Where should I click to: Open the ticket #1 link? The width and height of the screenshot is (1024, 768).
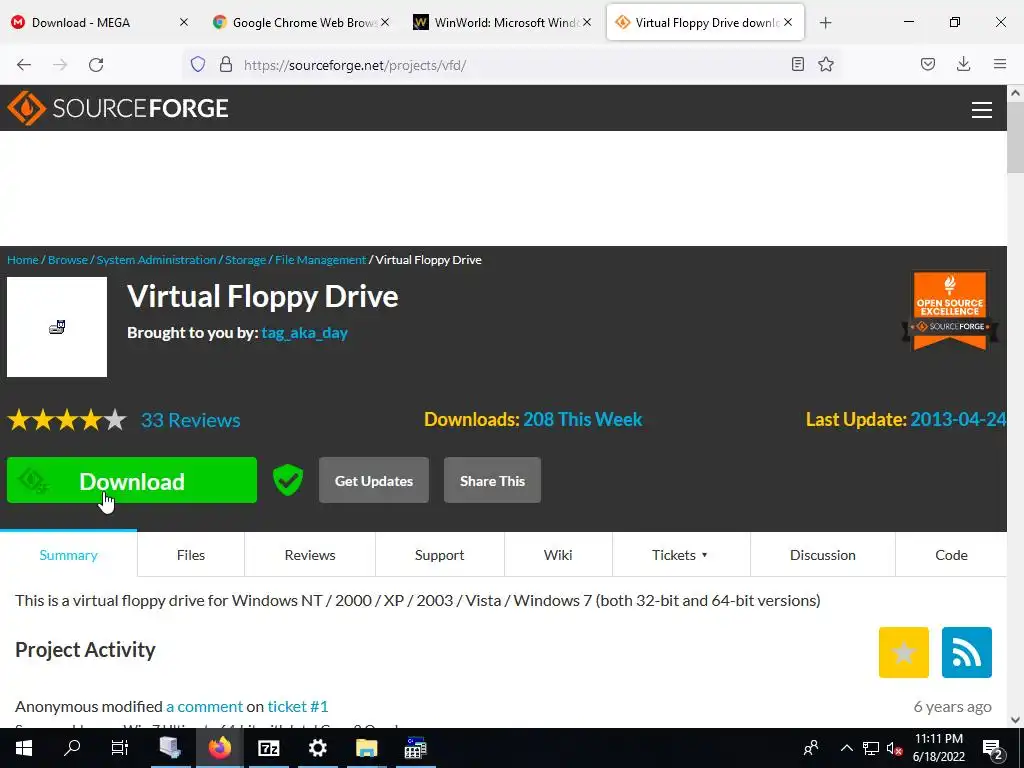pyautogui.click(x=298, y=706)
